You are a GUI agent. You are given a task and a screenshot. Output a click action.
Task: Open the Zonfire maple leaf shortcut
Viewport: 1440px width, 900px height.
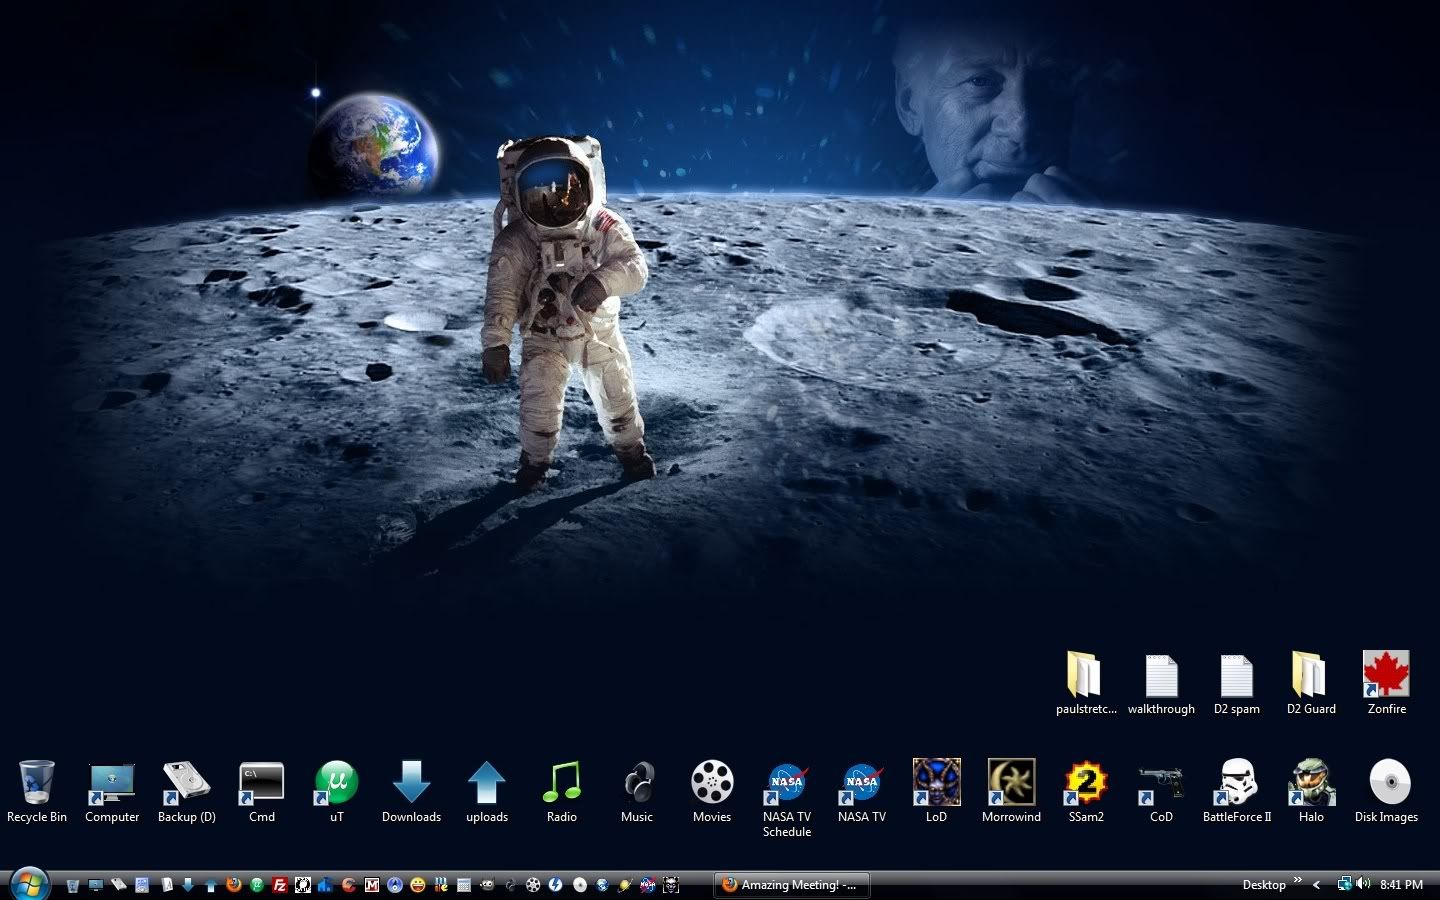click(1386, 675)
